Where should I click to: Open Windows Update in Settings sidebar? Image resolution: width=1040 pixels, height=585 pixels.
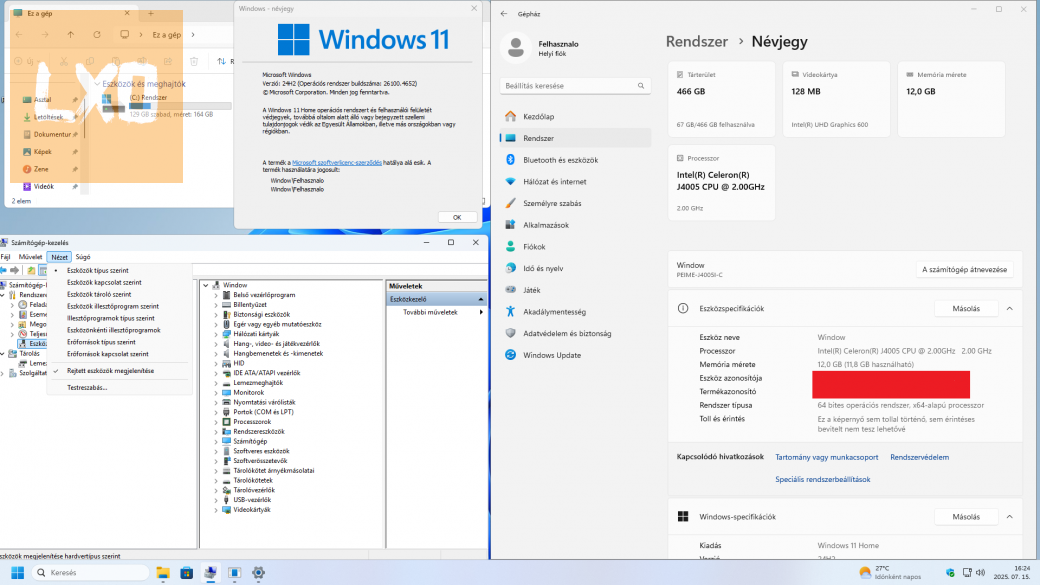click(551, 355)
